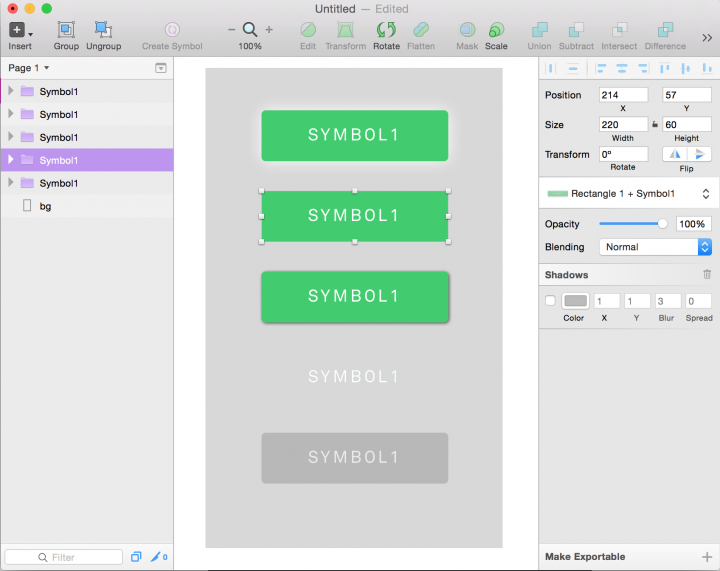Open the shadow Color swatch
This screenshot has height=571, width=720.
(x=575, y=301)
